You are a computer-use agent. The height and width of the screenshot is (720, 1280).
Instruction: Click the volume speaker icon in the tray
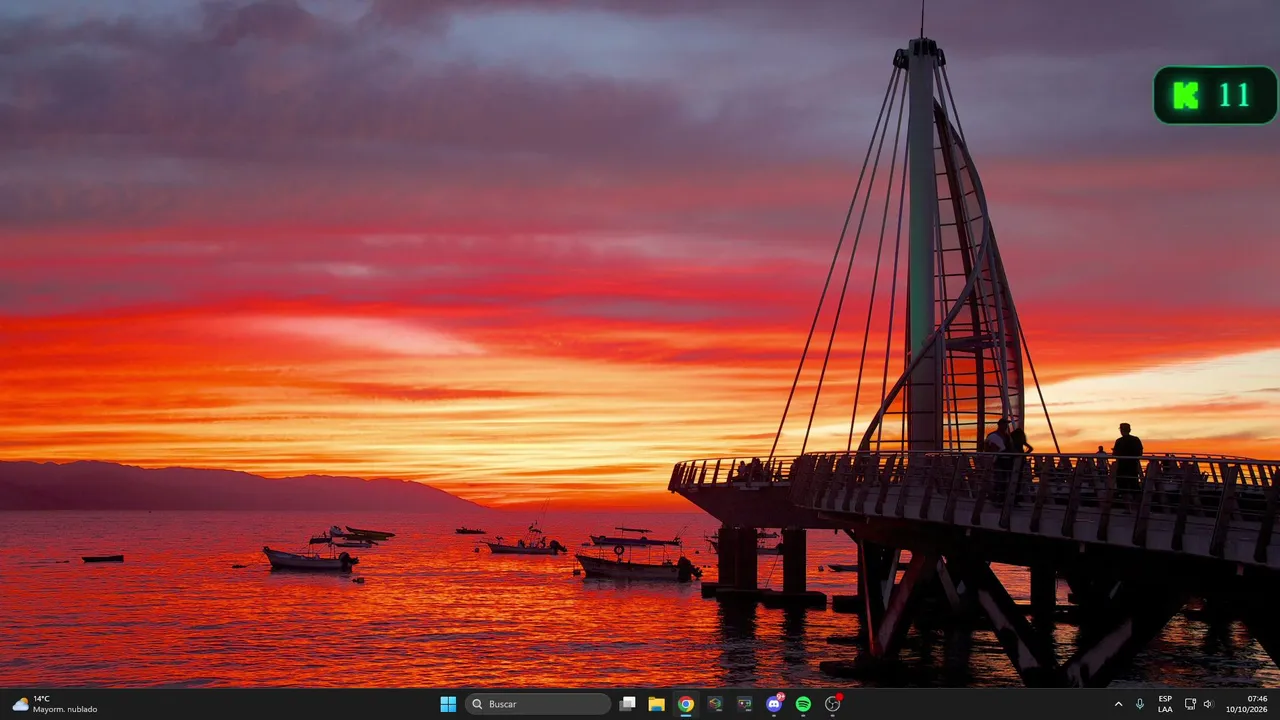pyautogui.click(x=1208, y=704)
